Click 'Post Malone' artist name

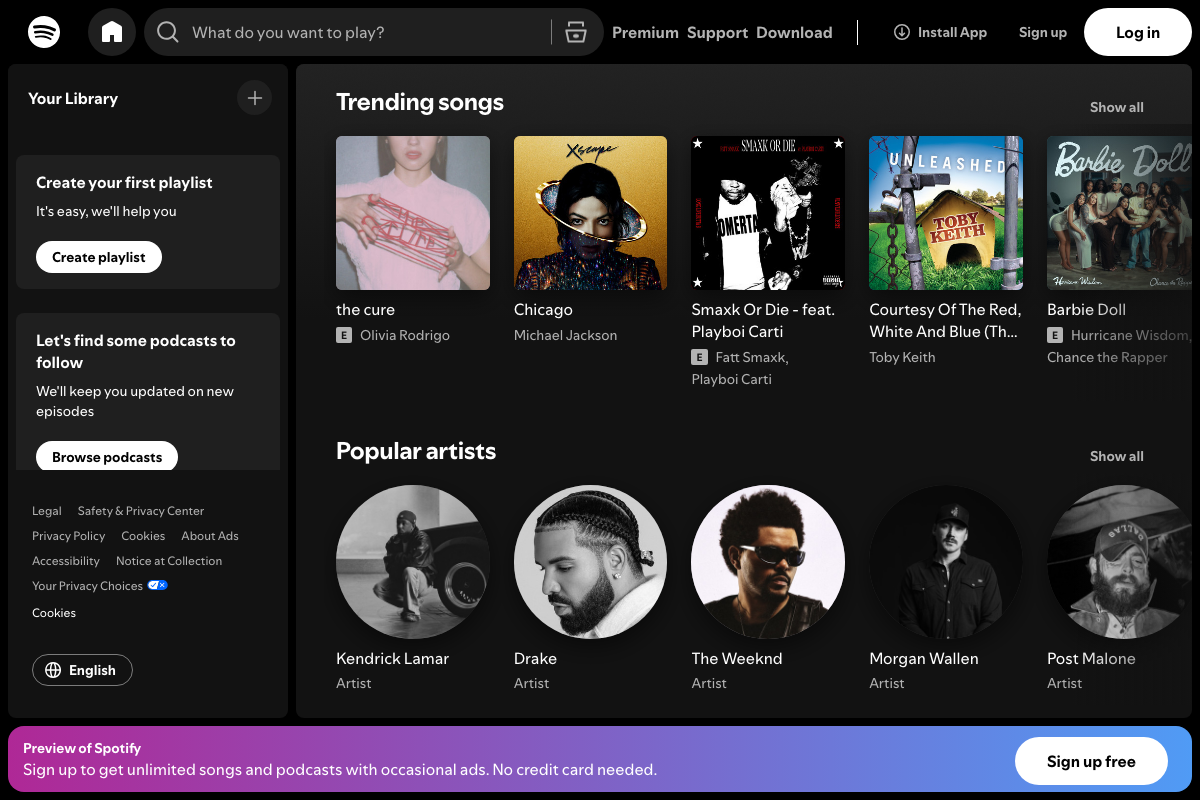pyautogui.click(x=1091, y=659)
